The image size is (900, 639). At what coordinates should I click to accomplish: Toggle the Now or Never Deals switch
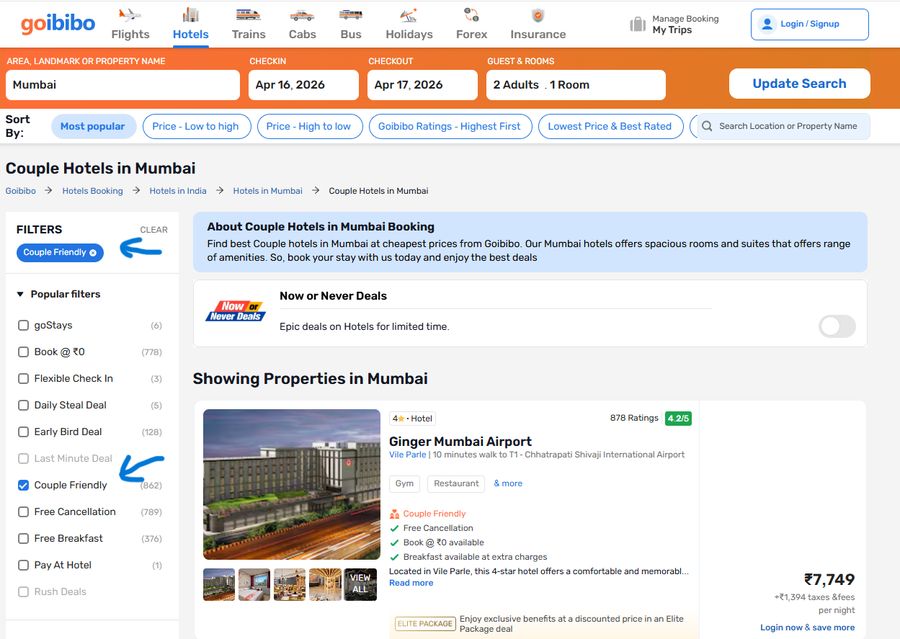[837, 326]
